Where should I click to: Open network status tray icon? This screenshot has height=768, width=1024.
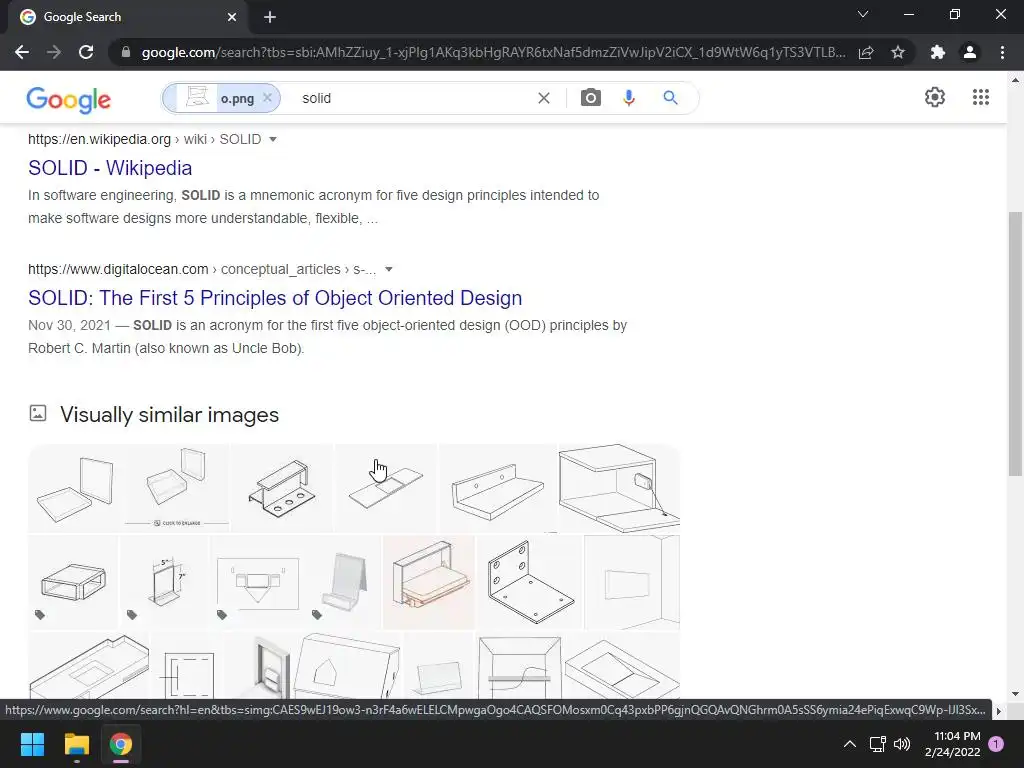[877, 744]
